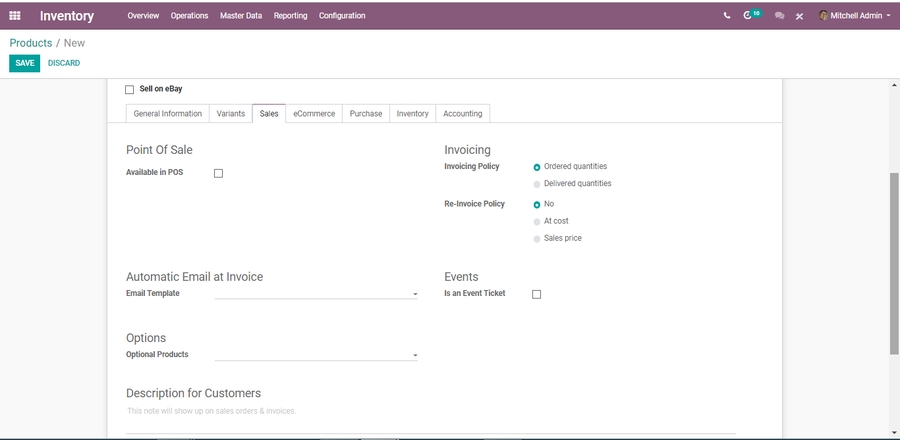Click the DISCARD button
This screenshot has width=900, height=440.
pos(64,63)
